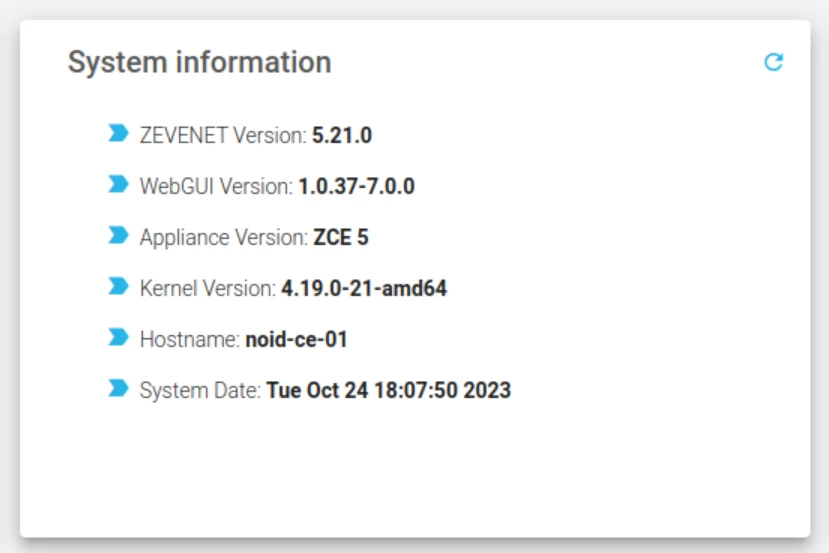Image resolution: width=829 pixels, height=553 pixels.
Task: Click the ZEVENET Version label
Action: [223, 135]
